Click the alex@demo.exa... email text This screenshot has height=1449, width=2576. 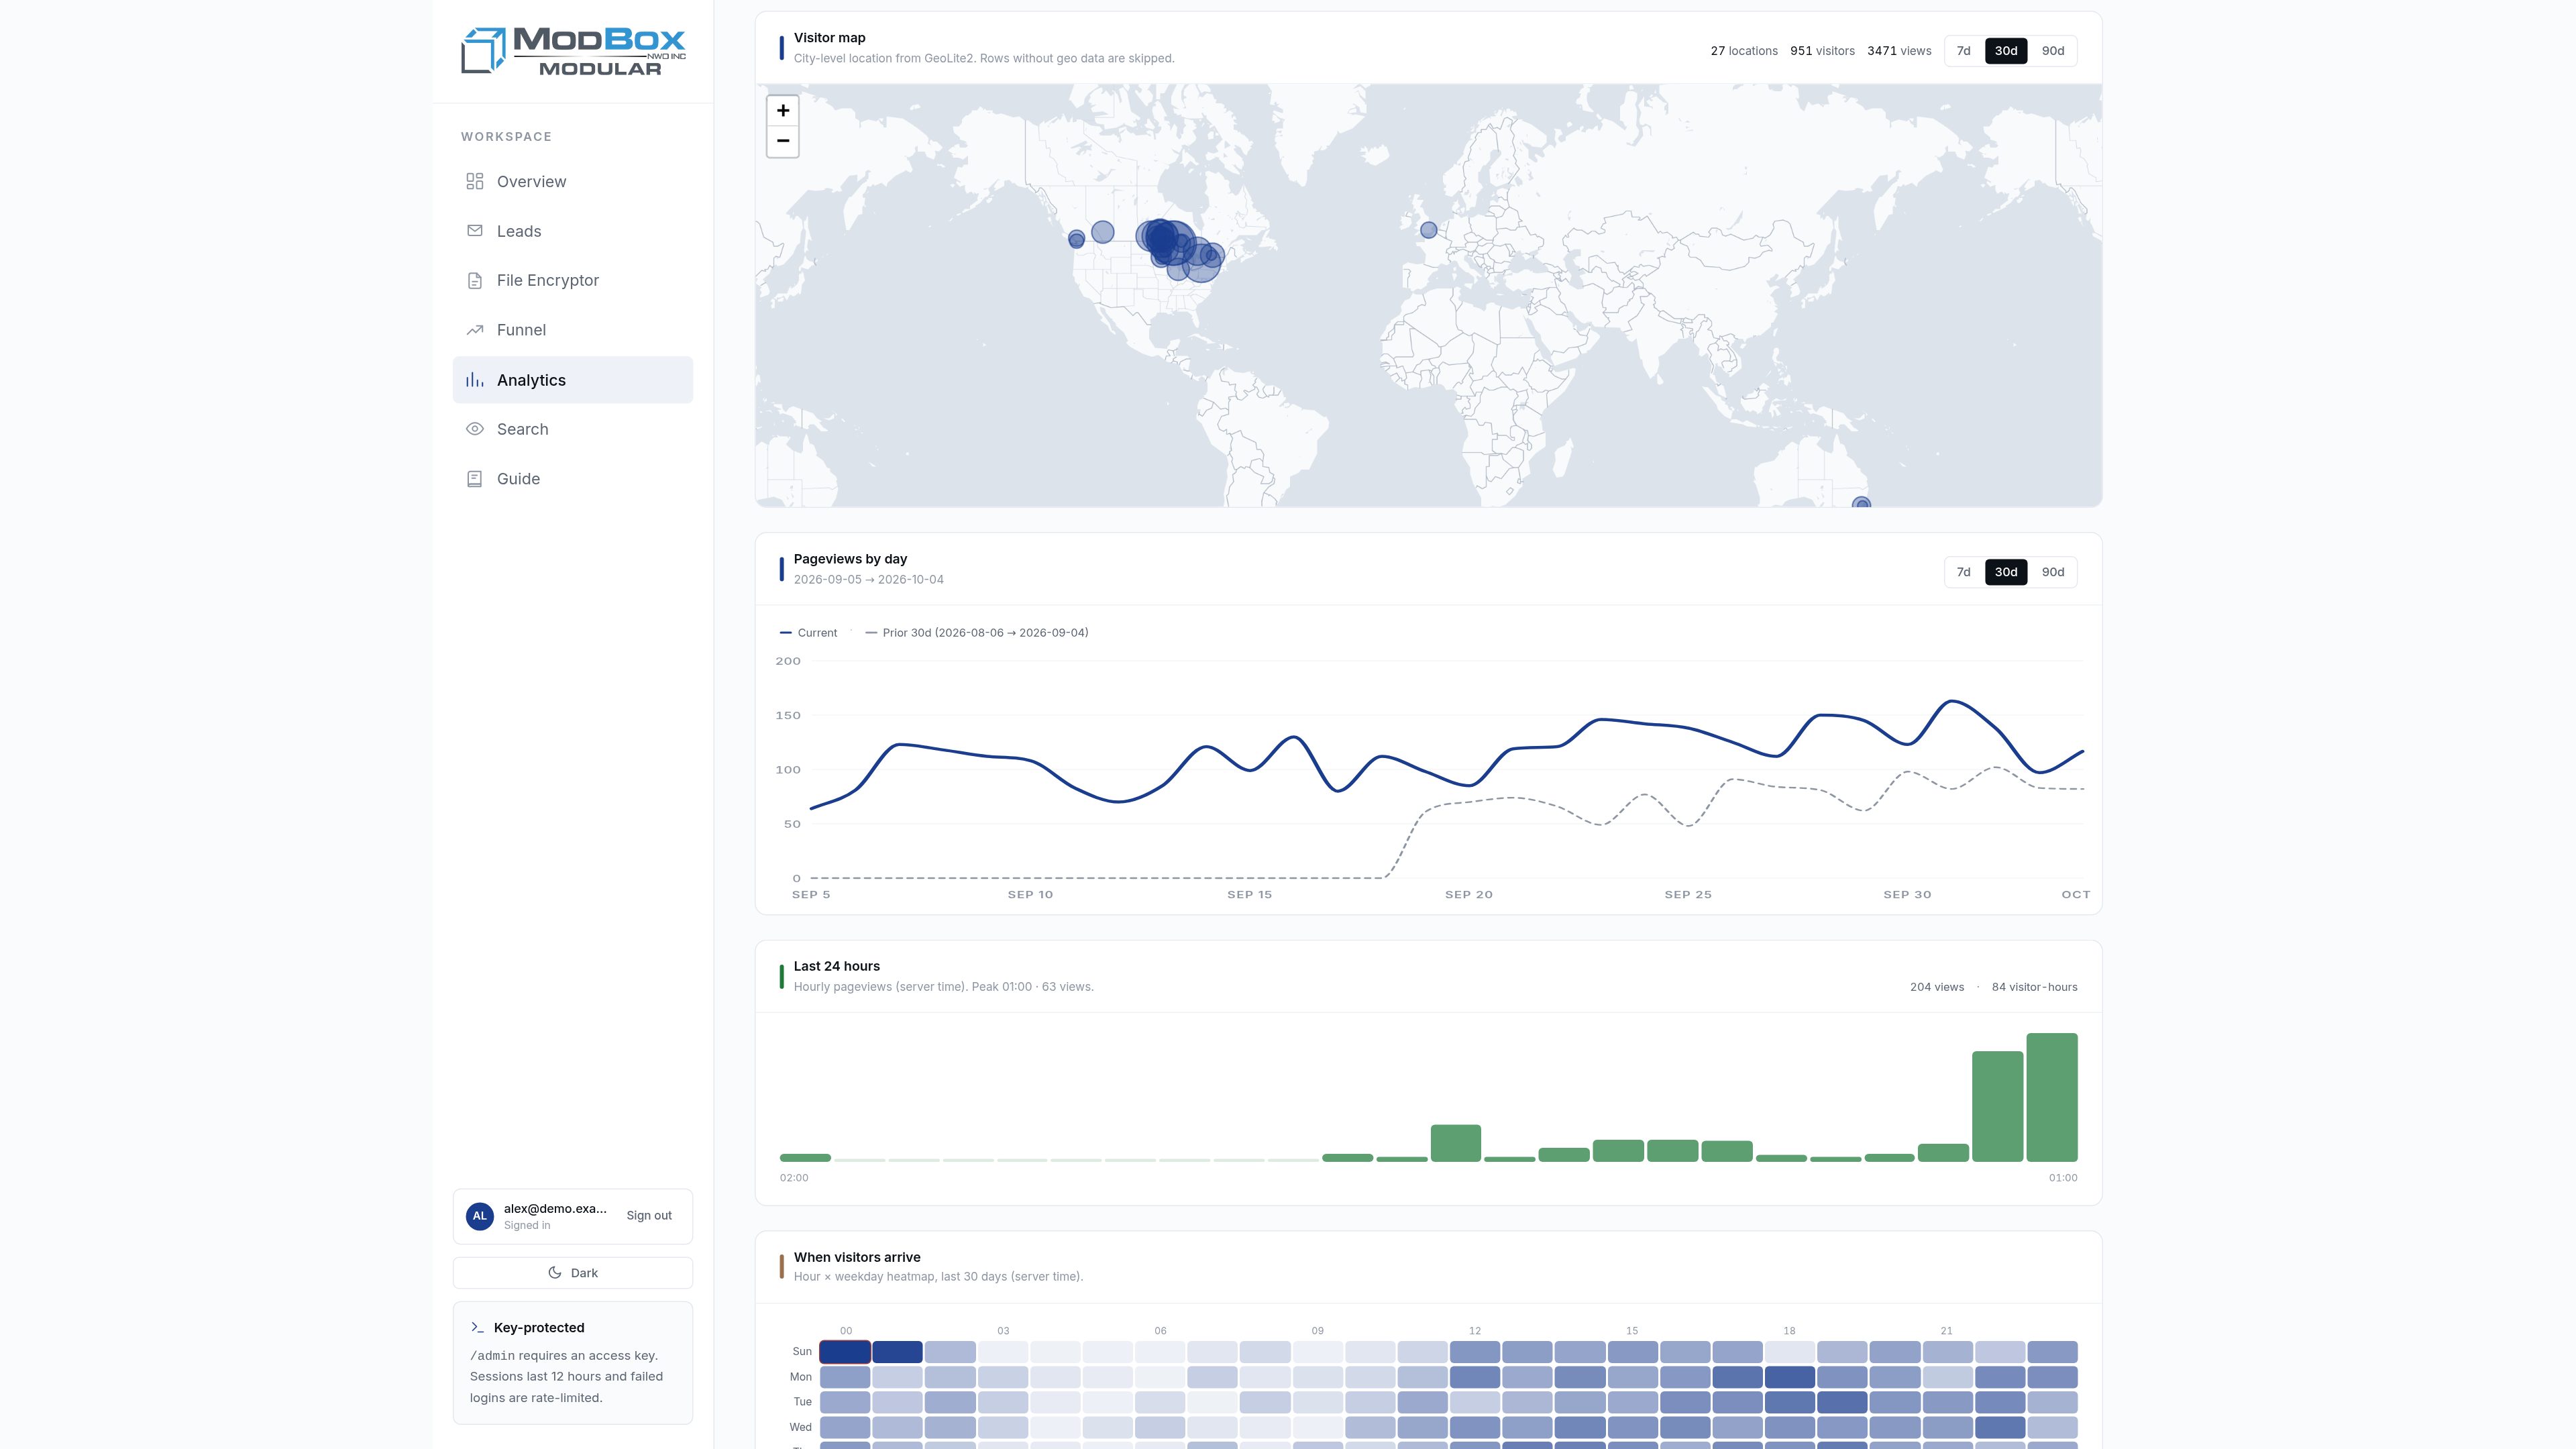[555, 1208]
